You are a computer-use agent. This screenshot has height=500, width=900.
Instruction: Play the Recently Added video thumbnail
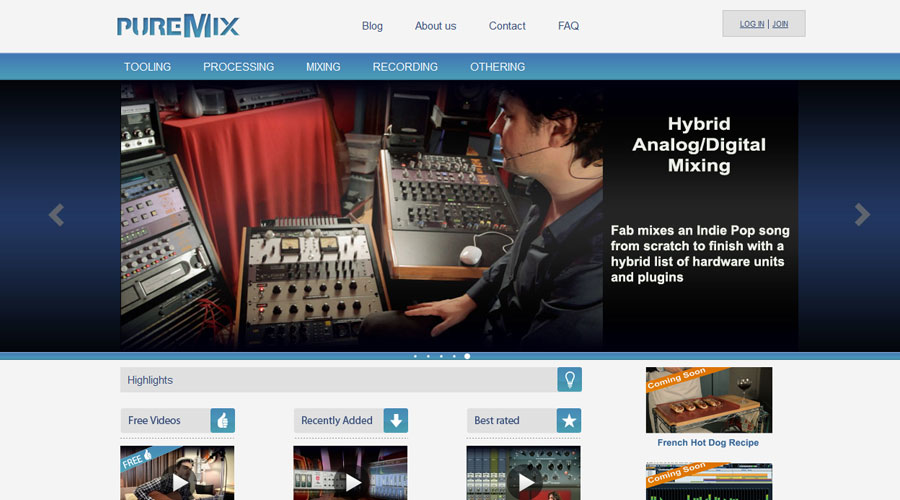coord(351,481)
